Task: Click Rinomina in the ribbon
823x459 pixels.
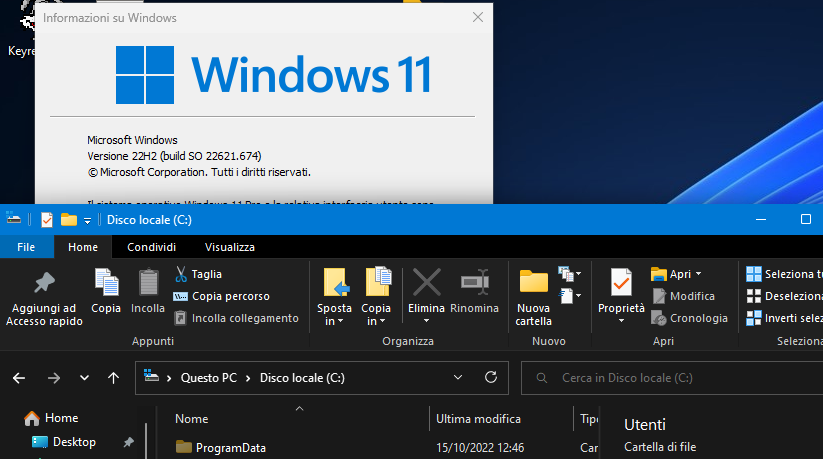Action: pyautogui.click(x=474, y=291)
